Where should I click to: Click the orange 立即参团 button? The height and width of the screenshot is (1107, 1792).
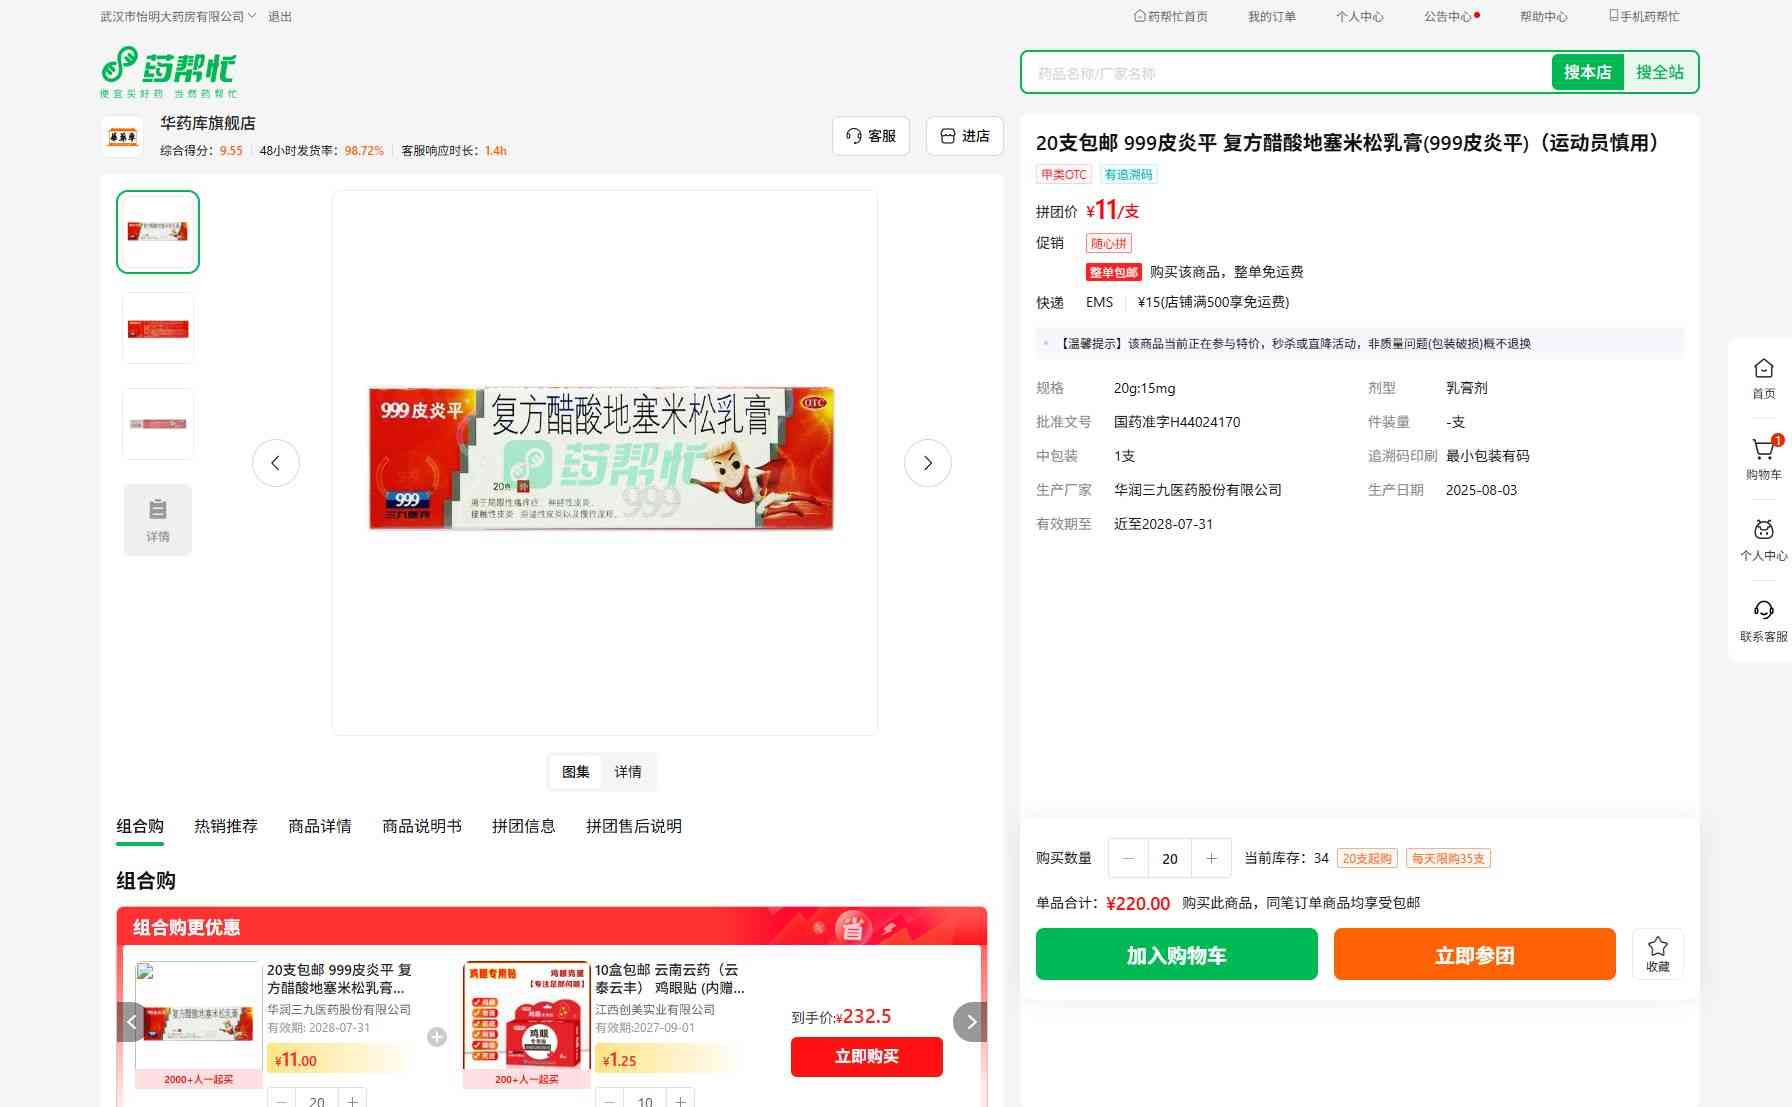click(x=1474, y=954)
